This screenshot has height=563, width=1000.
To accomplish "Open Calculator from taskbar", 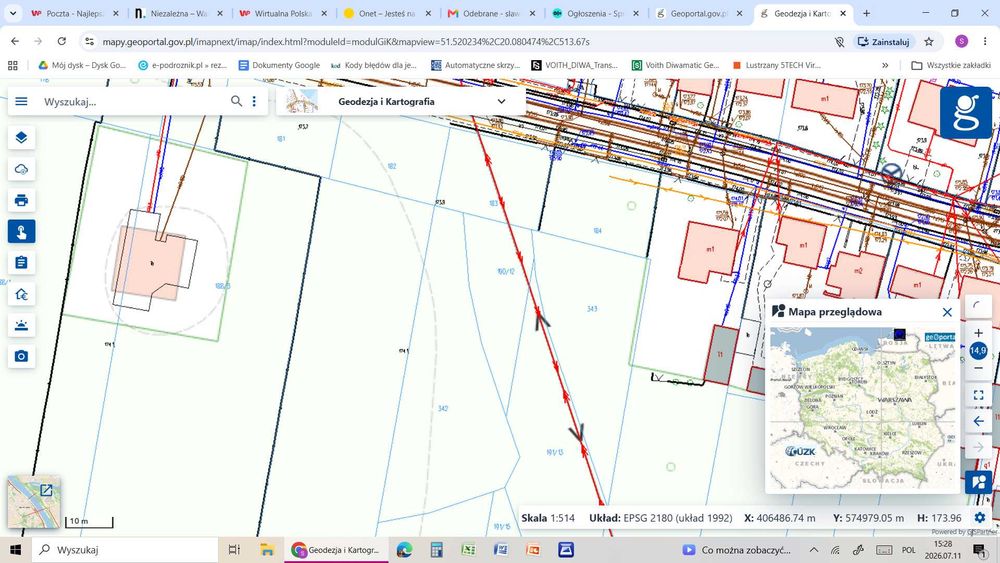I will click(436, 550).
